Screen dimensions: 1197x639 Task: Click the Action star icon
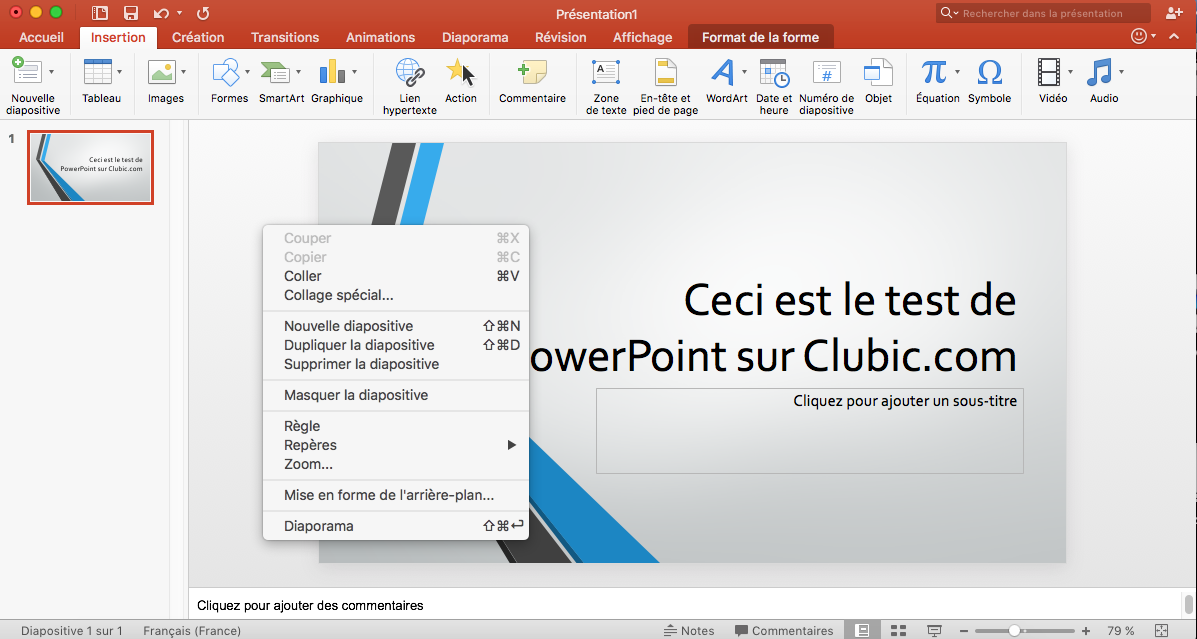[x=460, y=72]
